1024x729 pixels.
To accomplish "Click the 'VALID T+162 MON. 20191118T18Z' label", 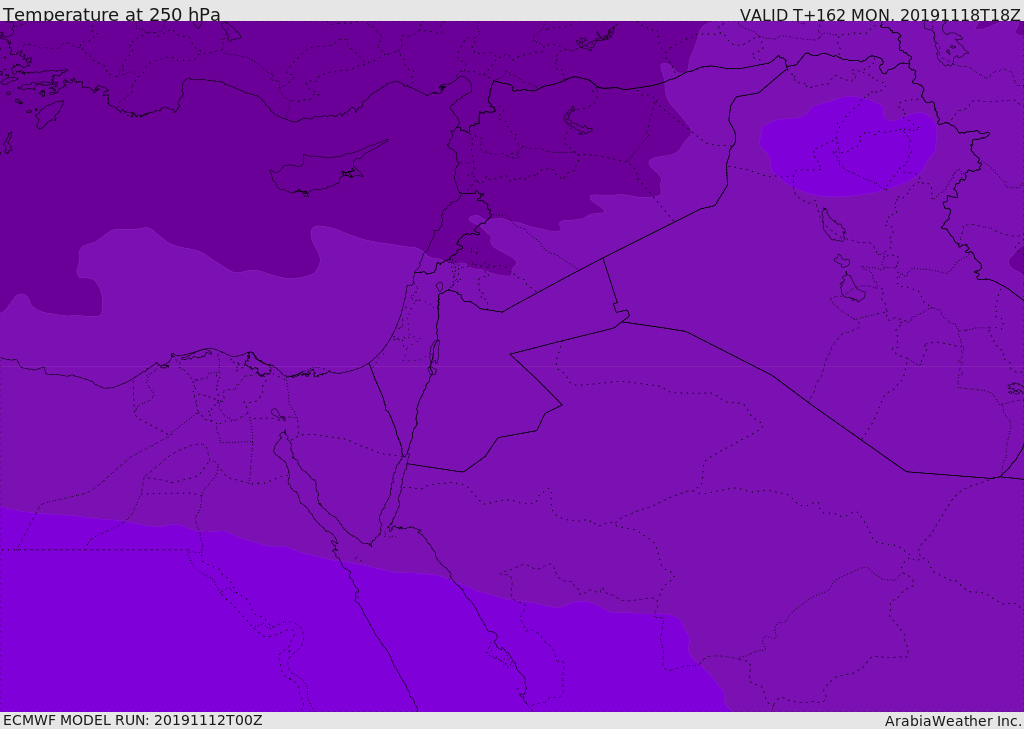I will [880, 14].
